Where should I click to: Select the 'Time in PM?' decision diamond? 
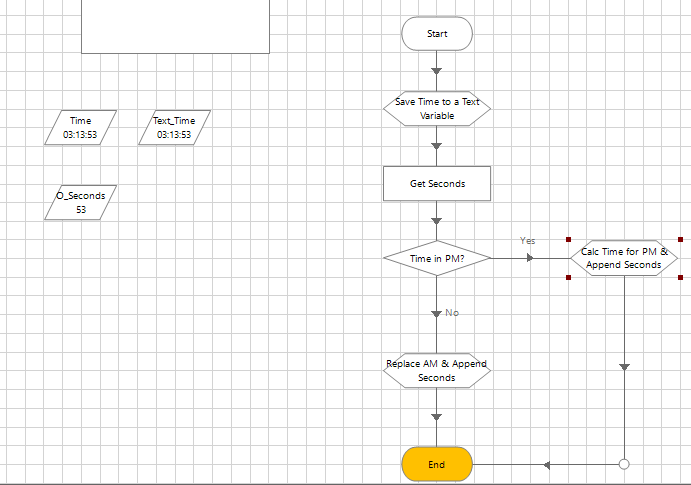pyautogui.click(x=437, y=258)
